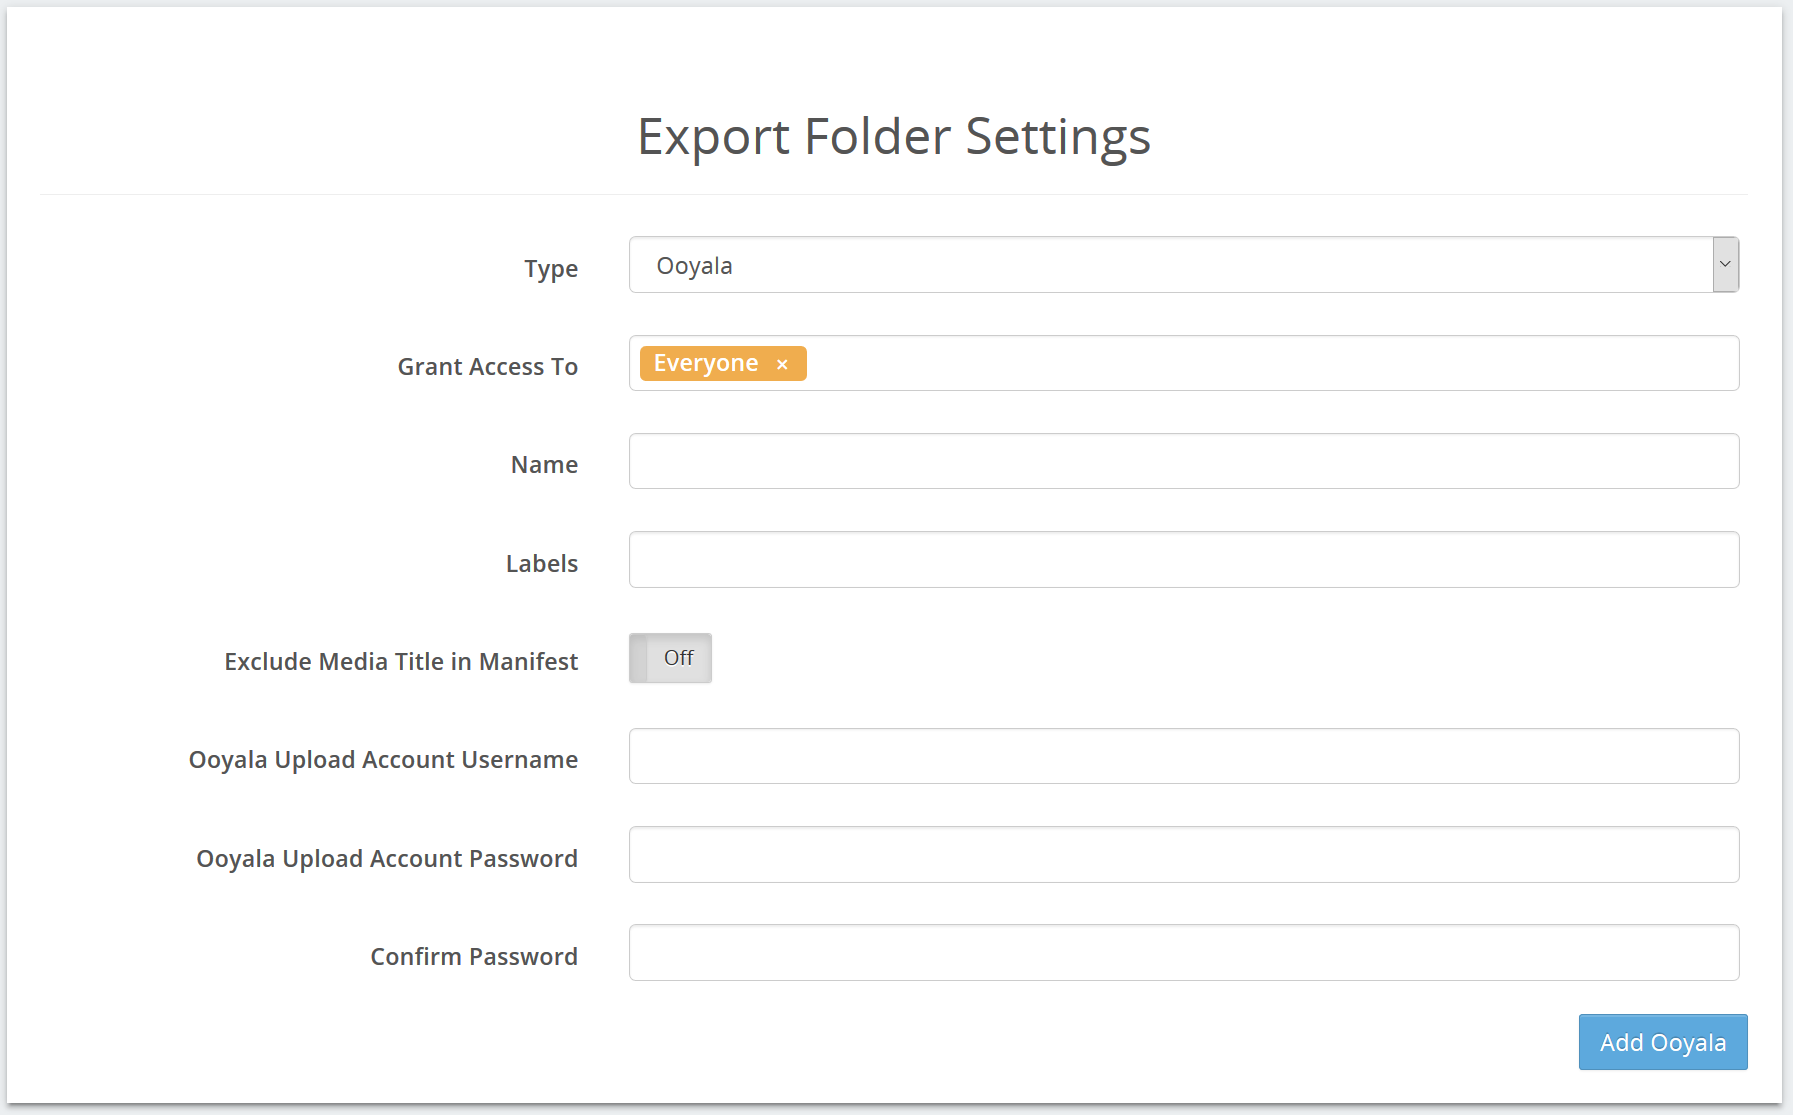Focus the Labels input field
Screen dimensions: 1793x1115
tap(1184, 559)
